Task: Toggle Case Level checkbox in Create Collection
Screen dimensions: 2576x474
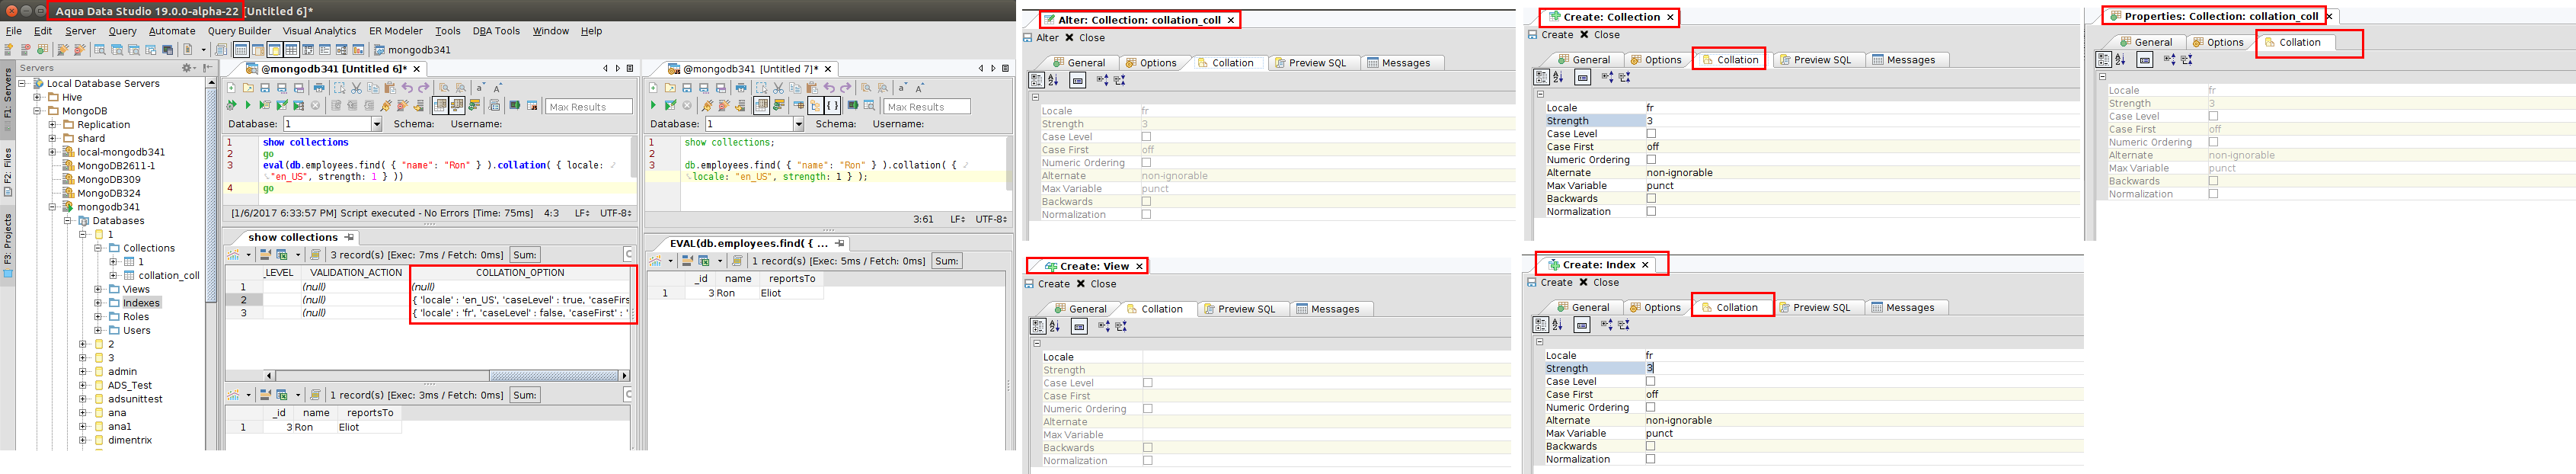Action: pos(1651,133)
